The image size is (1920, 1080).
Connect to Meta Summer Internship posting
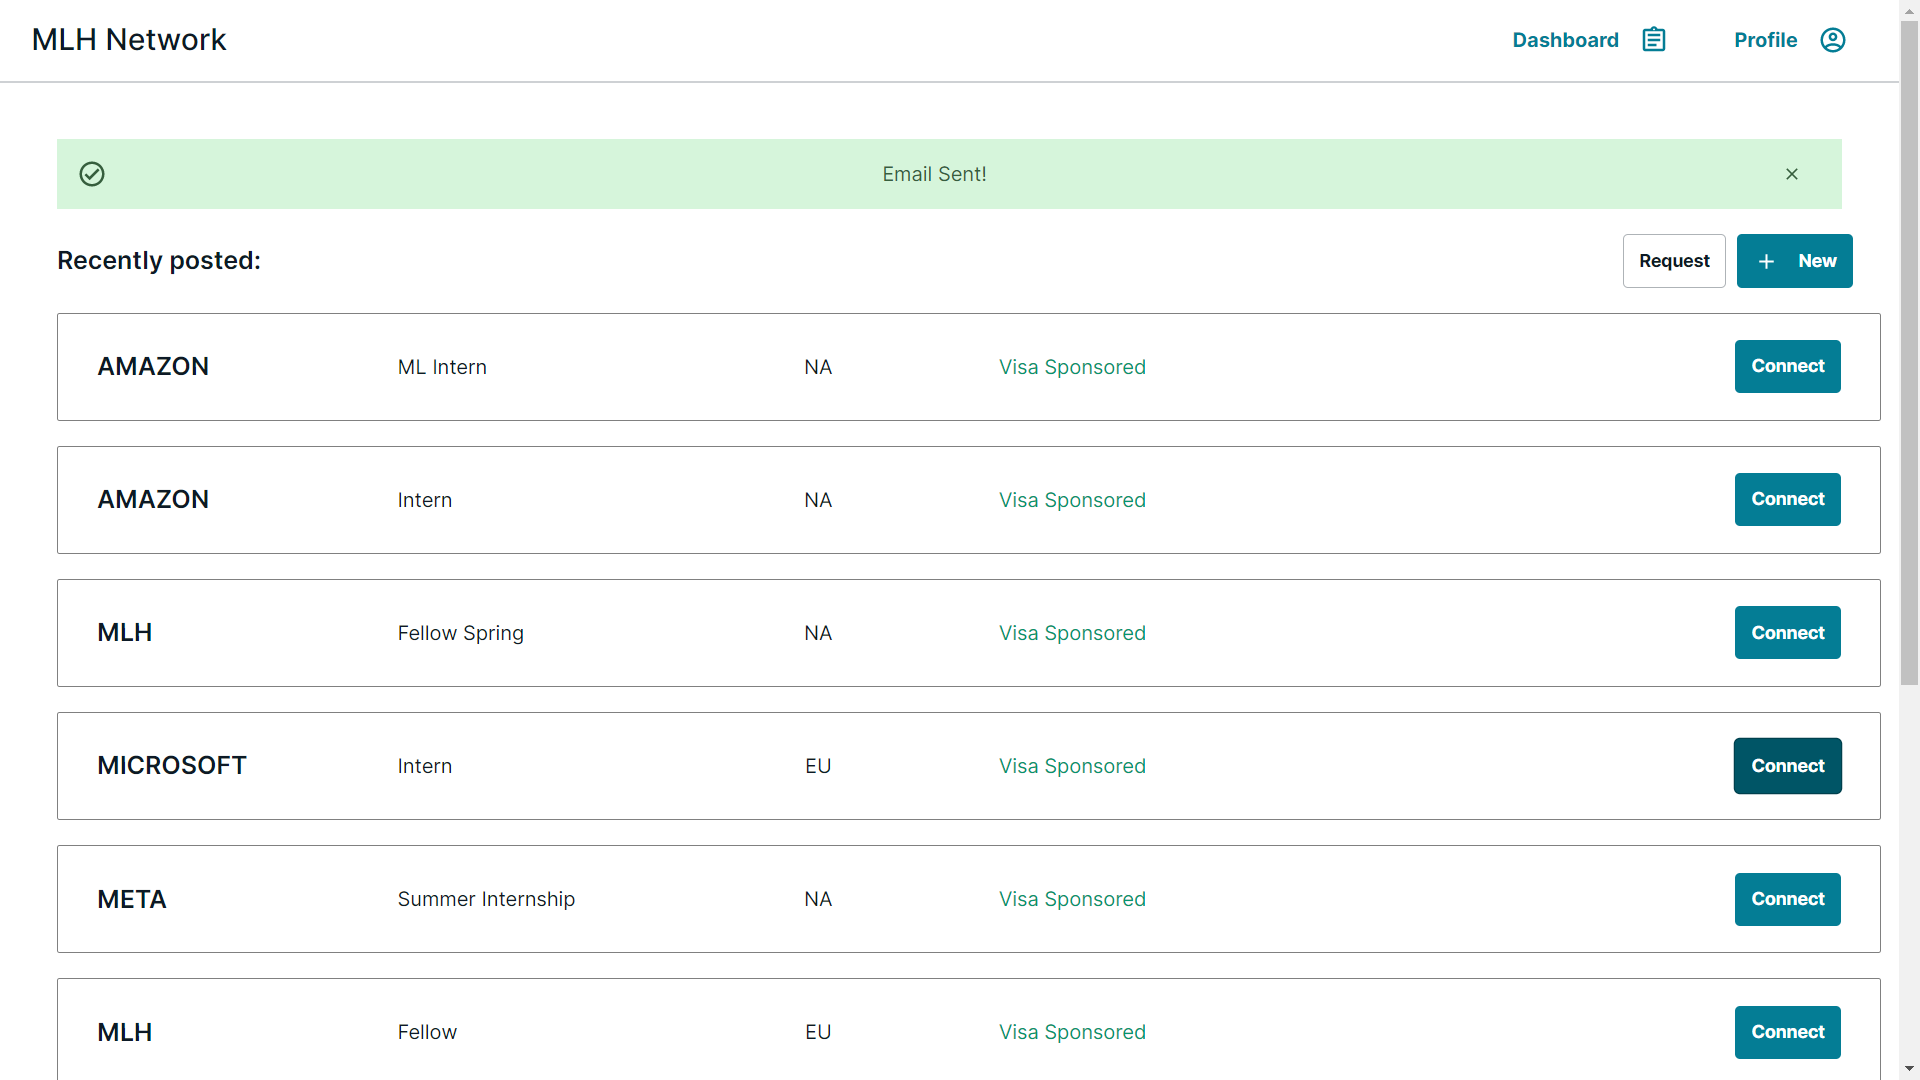point(1787,899)
